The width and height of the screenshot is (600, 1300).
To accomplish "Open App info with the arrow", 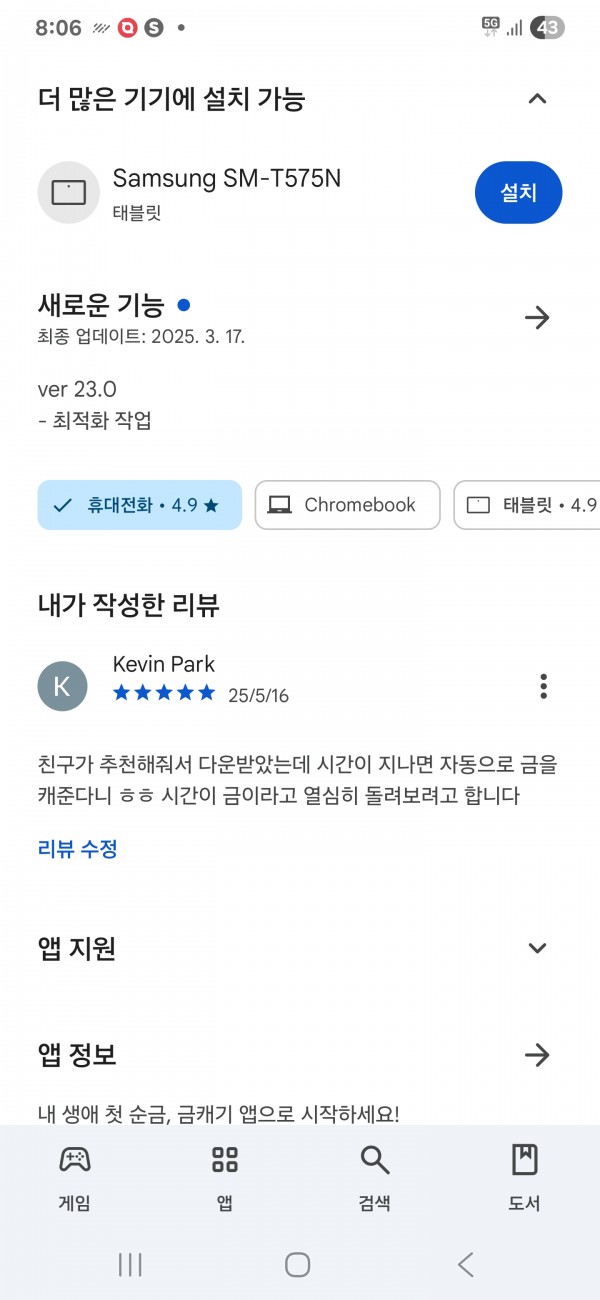I will pyautogui.click(x=537, y=1054).
